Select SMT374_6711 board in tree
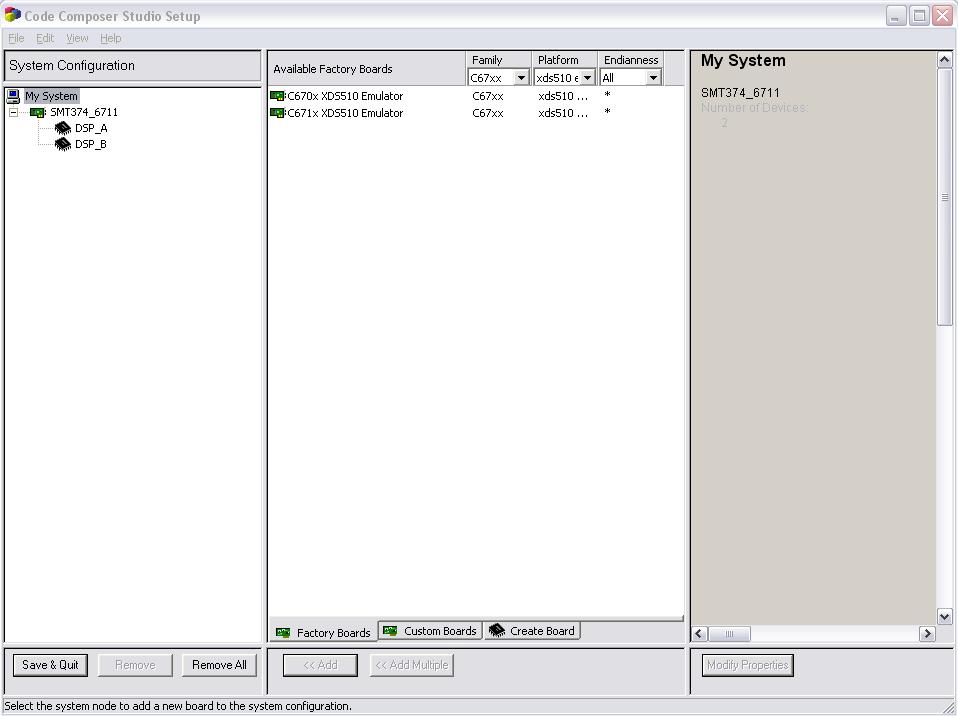Image resolution: width=958 pixels, height=716 pixels. tap(84, 112)
